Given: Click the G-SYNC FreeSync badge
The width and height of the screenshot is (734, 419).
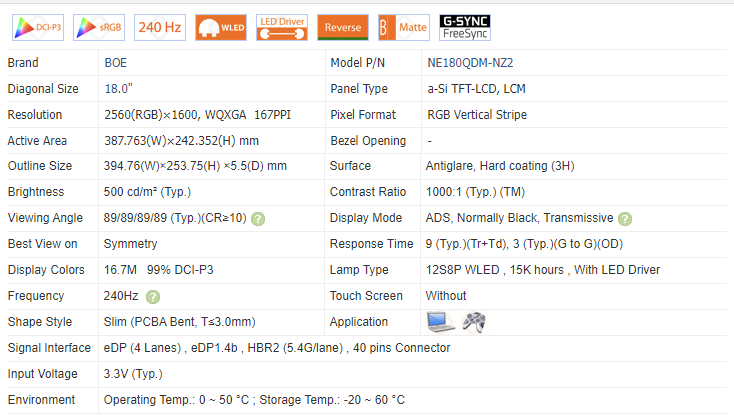Looking at the screenshot, I should click(x=465, y=28).
